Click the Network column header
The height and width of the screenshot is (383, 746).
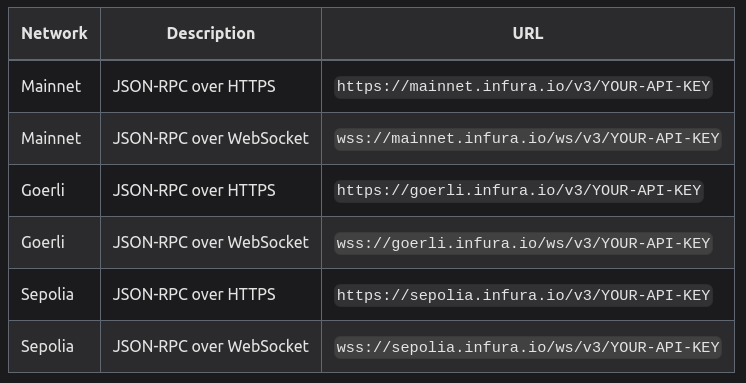point(54,33)
